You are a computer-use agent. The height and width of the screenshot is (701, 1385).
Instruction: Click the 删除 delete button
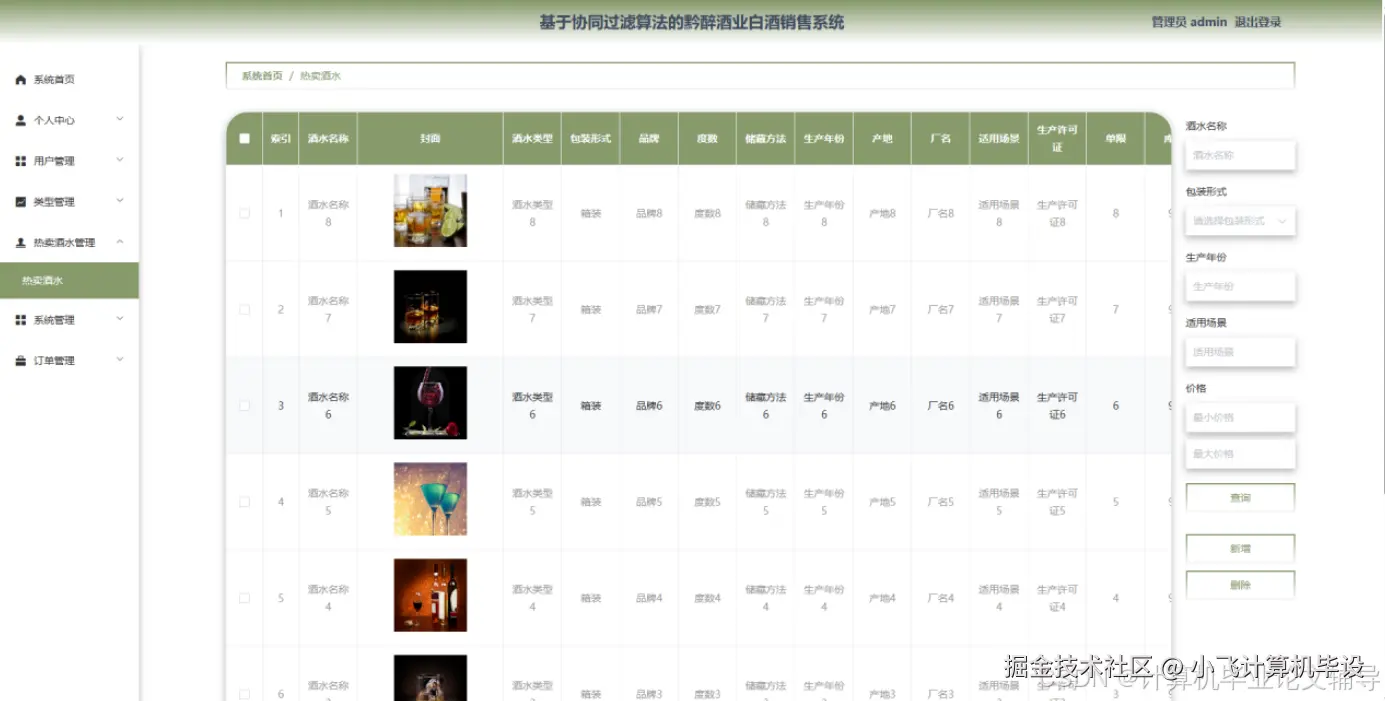point(1240,585)
